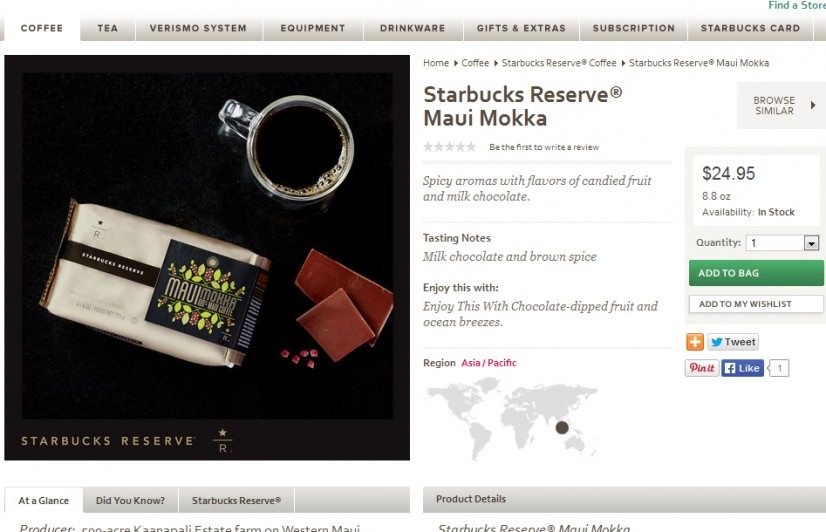Switch to the Starbucks Reserve® tab
Viewport: 826px width, 532px height.
click(237, 500)
